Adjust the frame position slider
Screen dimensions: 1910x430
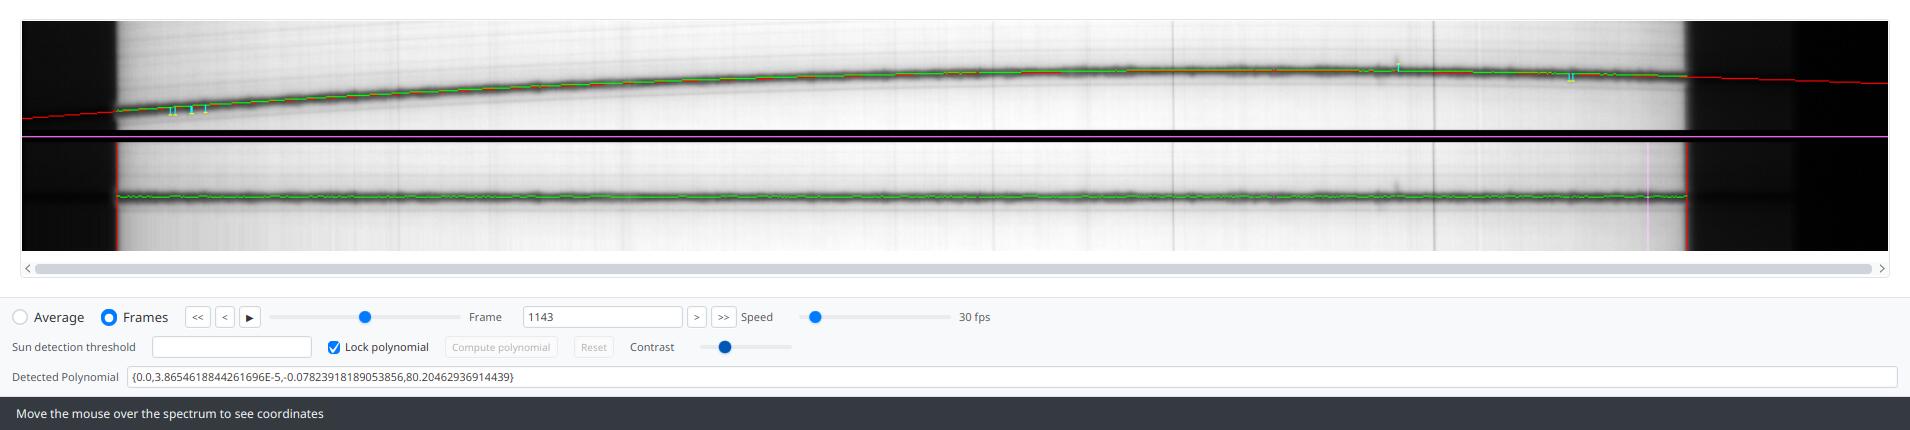tap(365, 317)
